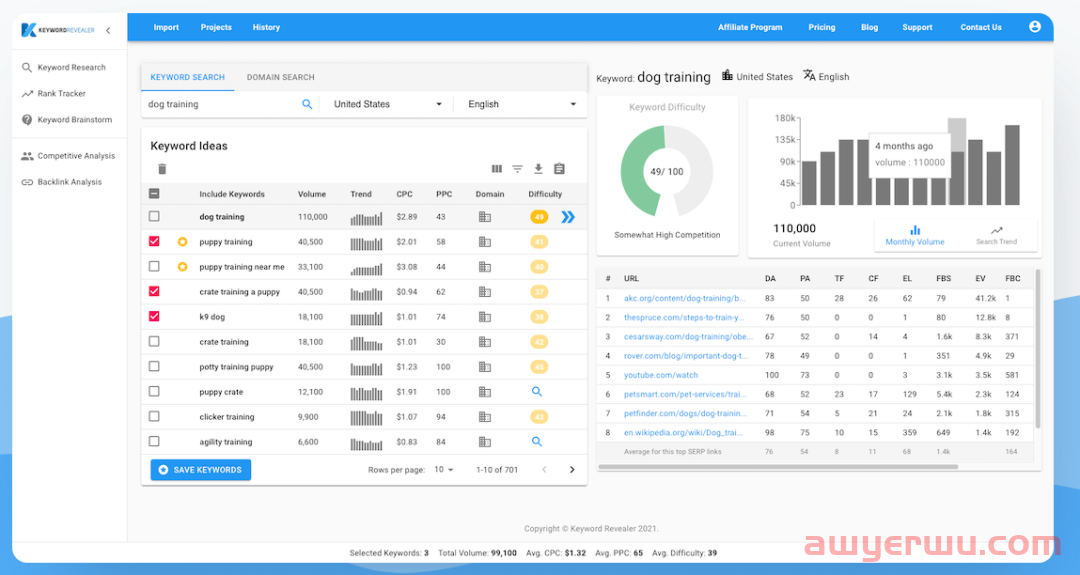The image size is (1080, 575).
Task: Check the puppy training near me checkbox
Action: (154, 266)
